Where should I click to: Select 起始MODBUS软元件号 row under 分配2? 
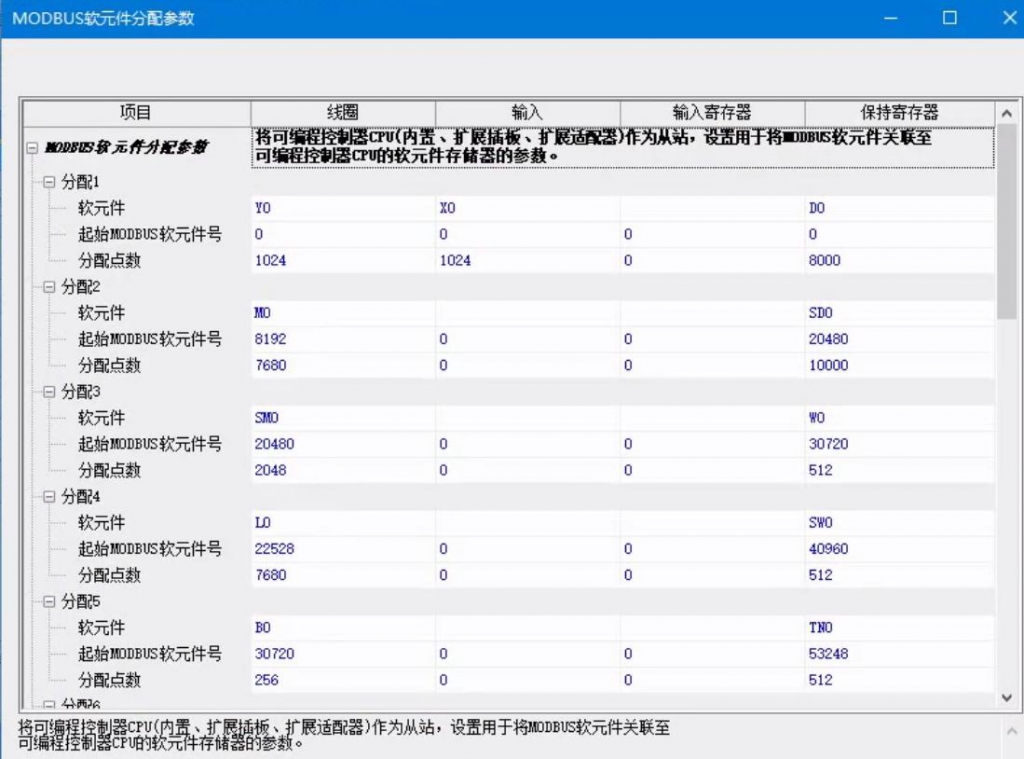point(150,339)
